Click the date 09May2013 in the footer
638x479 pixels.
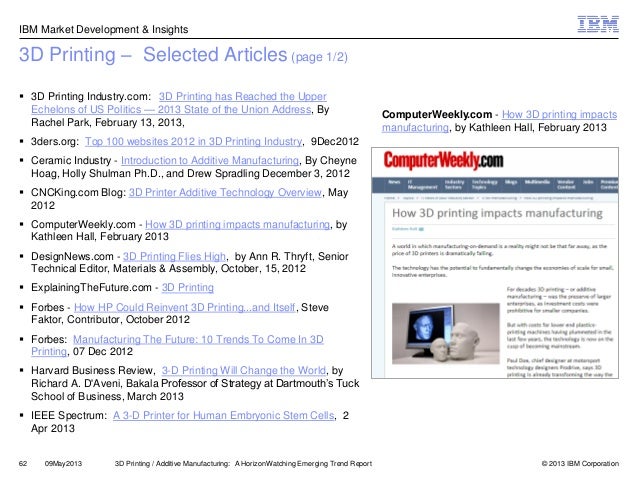coord(63,464)
